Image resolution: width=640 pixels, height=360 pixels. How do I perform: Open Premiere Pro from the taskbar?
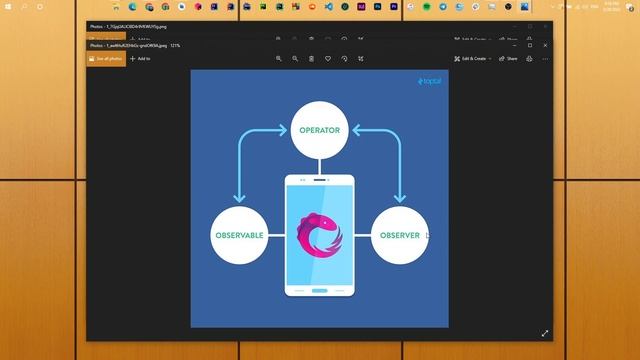tap(394, 7)
